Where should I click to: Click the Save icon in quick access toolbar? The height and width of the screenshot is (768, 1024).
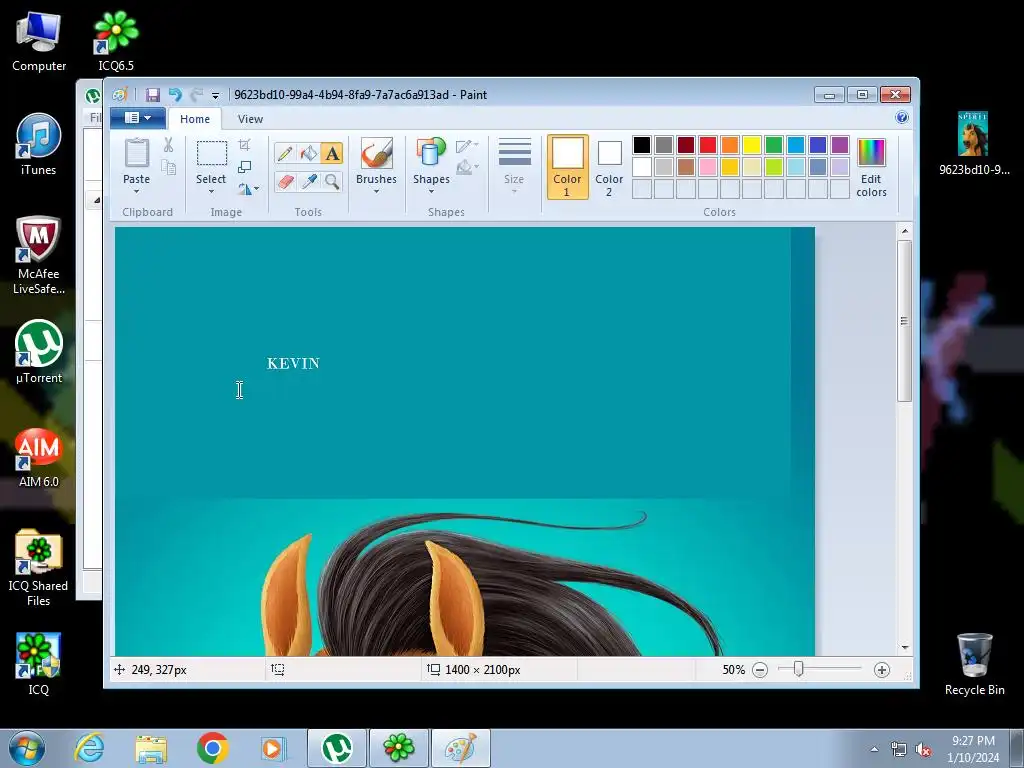[152, 95]
